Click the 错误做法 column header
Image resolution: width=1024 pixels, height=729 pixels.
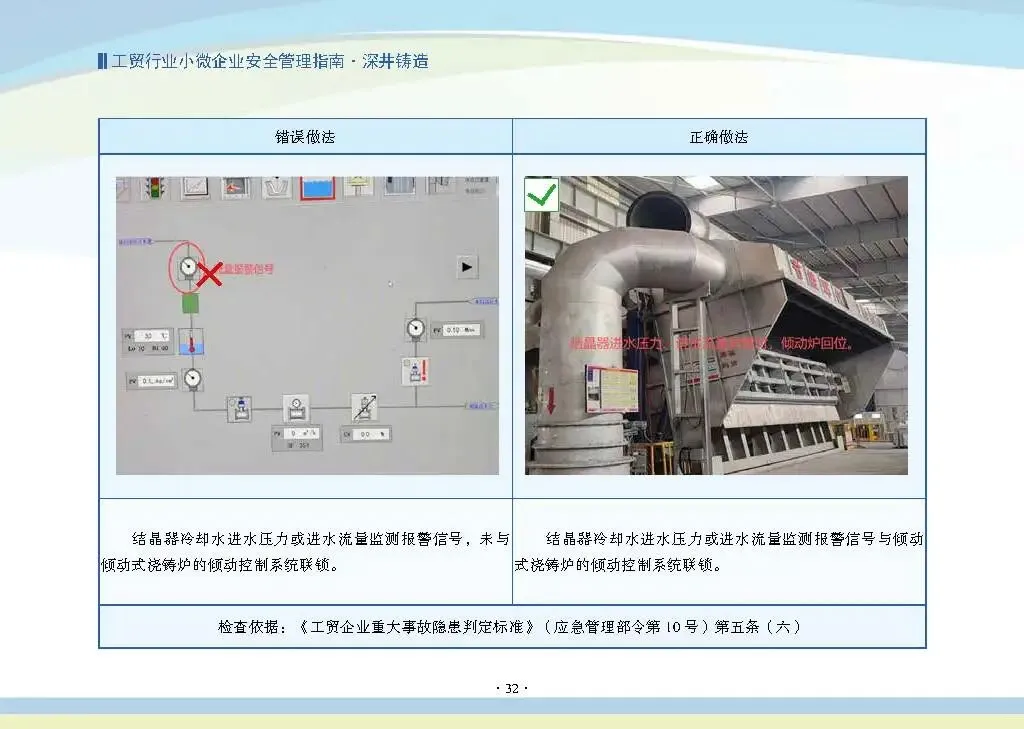pos(305,137)
